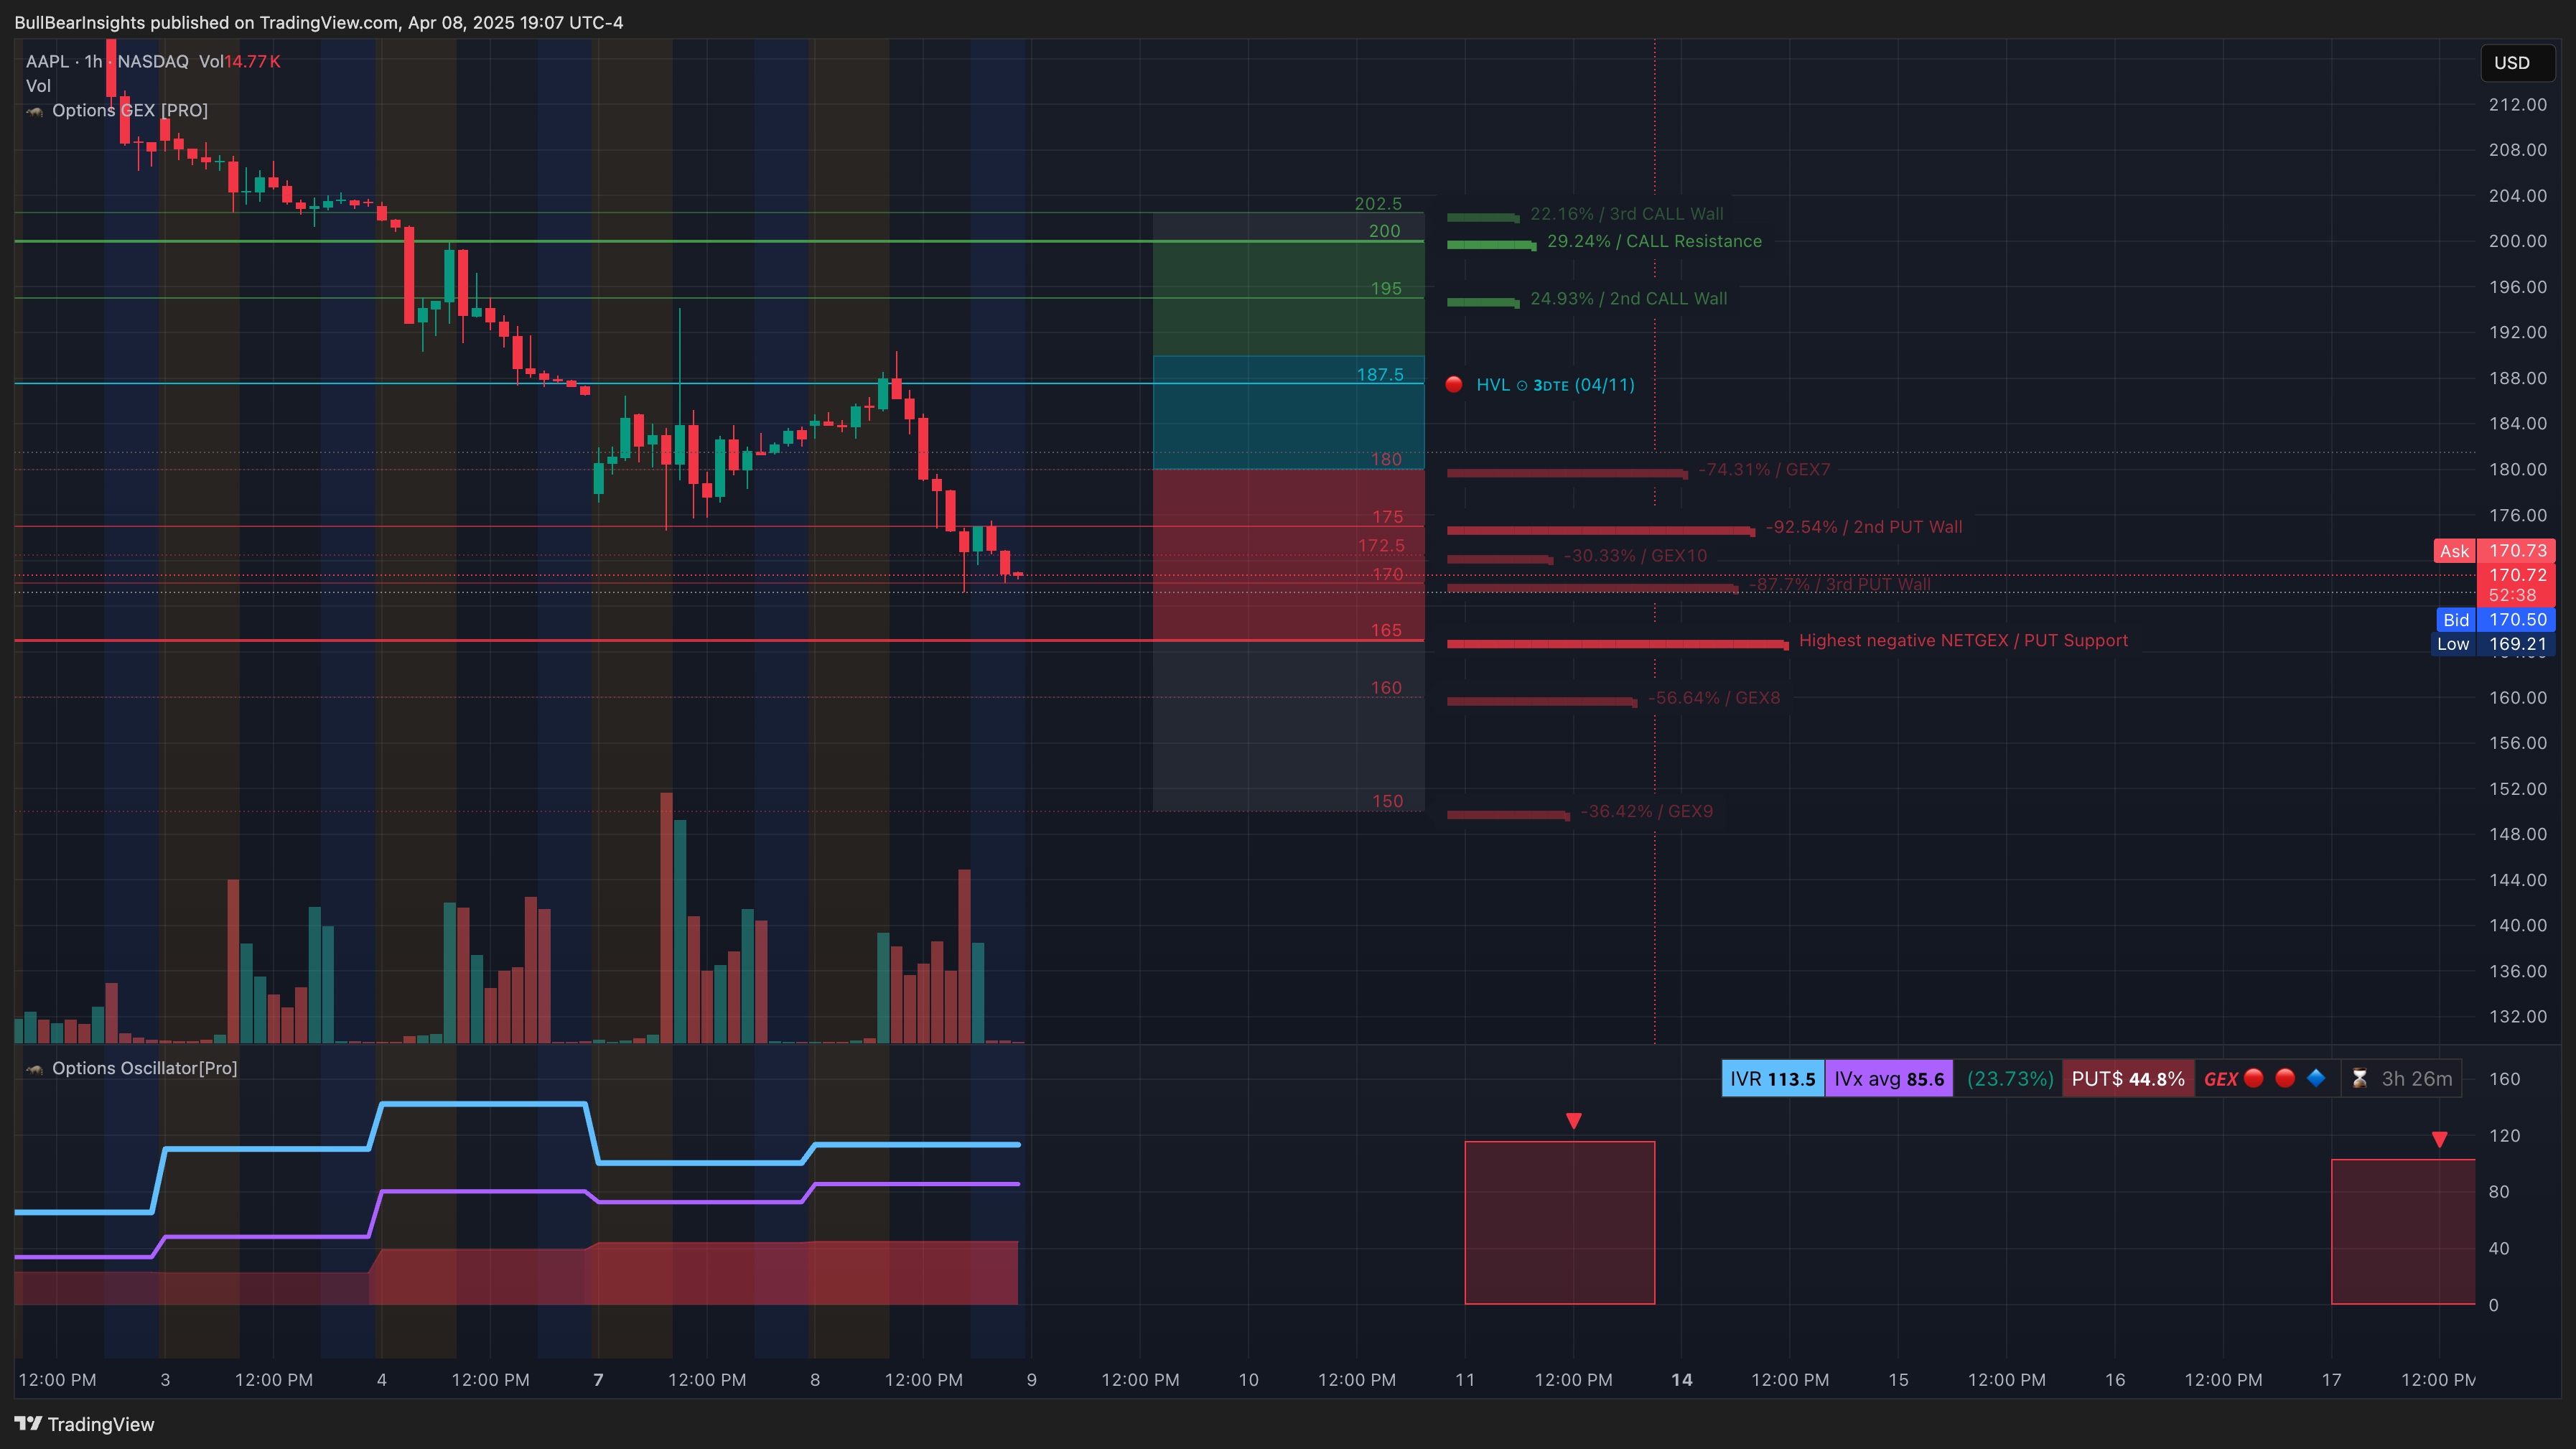Click the '-36.42% / GEX9' label

coord(1647,812)
